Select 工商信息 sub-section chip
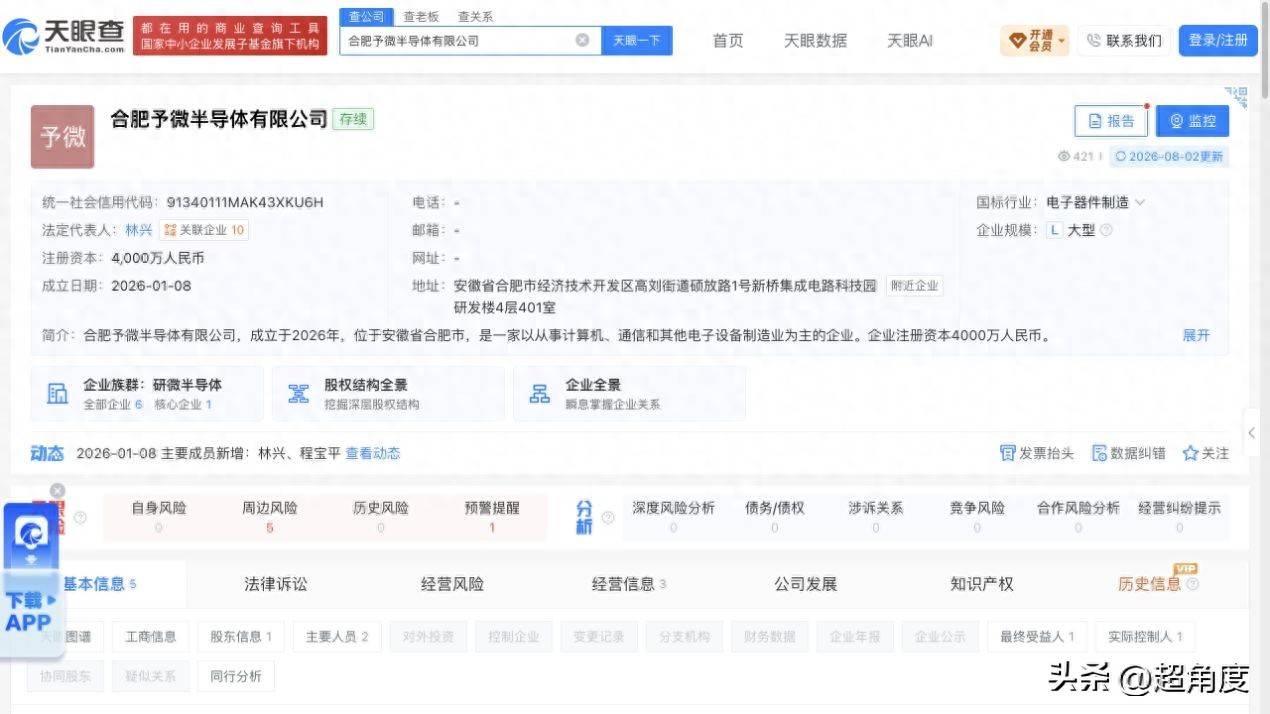1270x714 pixels. 151,636
